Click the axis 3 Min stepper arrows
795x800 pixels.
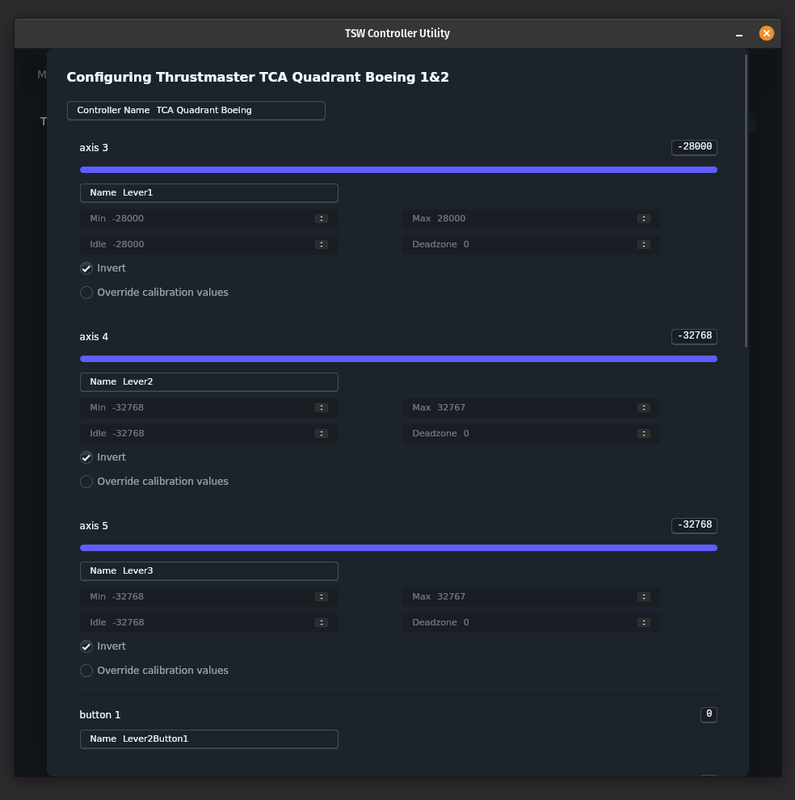pos(321,219)
